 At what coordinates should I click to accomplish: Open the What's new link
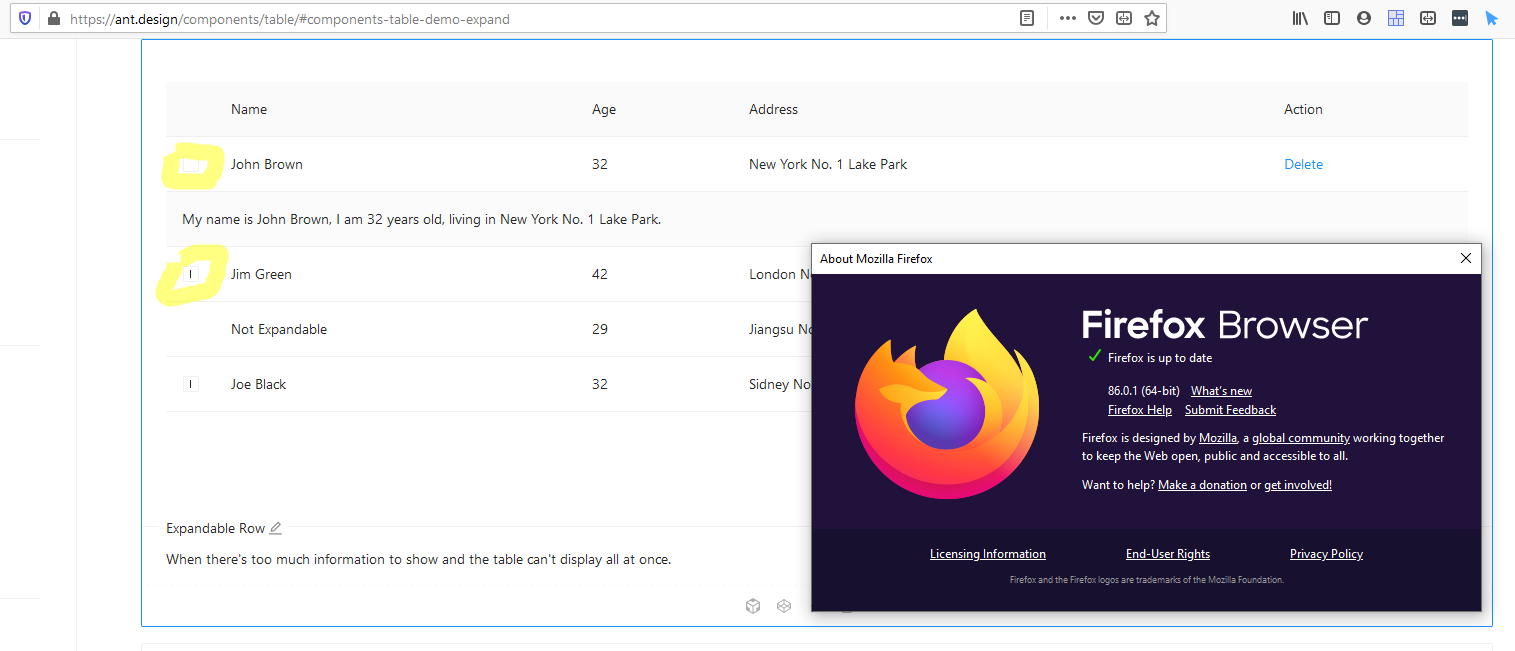1221,391
